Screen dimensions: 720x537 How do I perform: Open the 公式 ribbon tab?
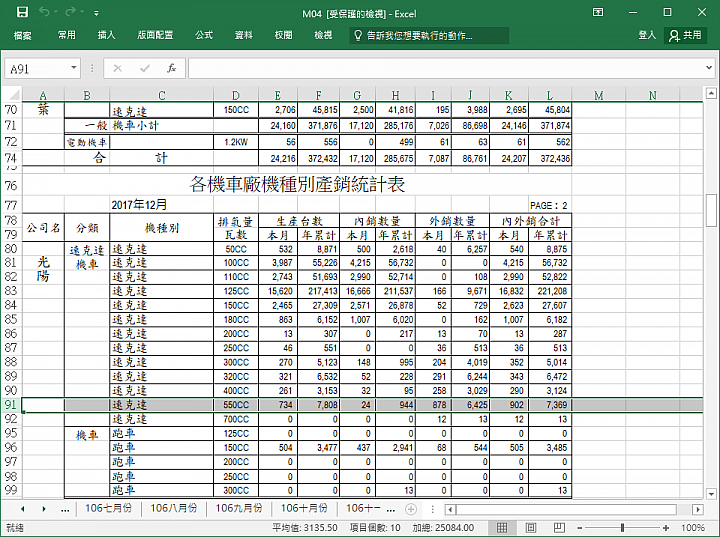pos(204,35)
